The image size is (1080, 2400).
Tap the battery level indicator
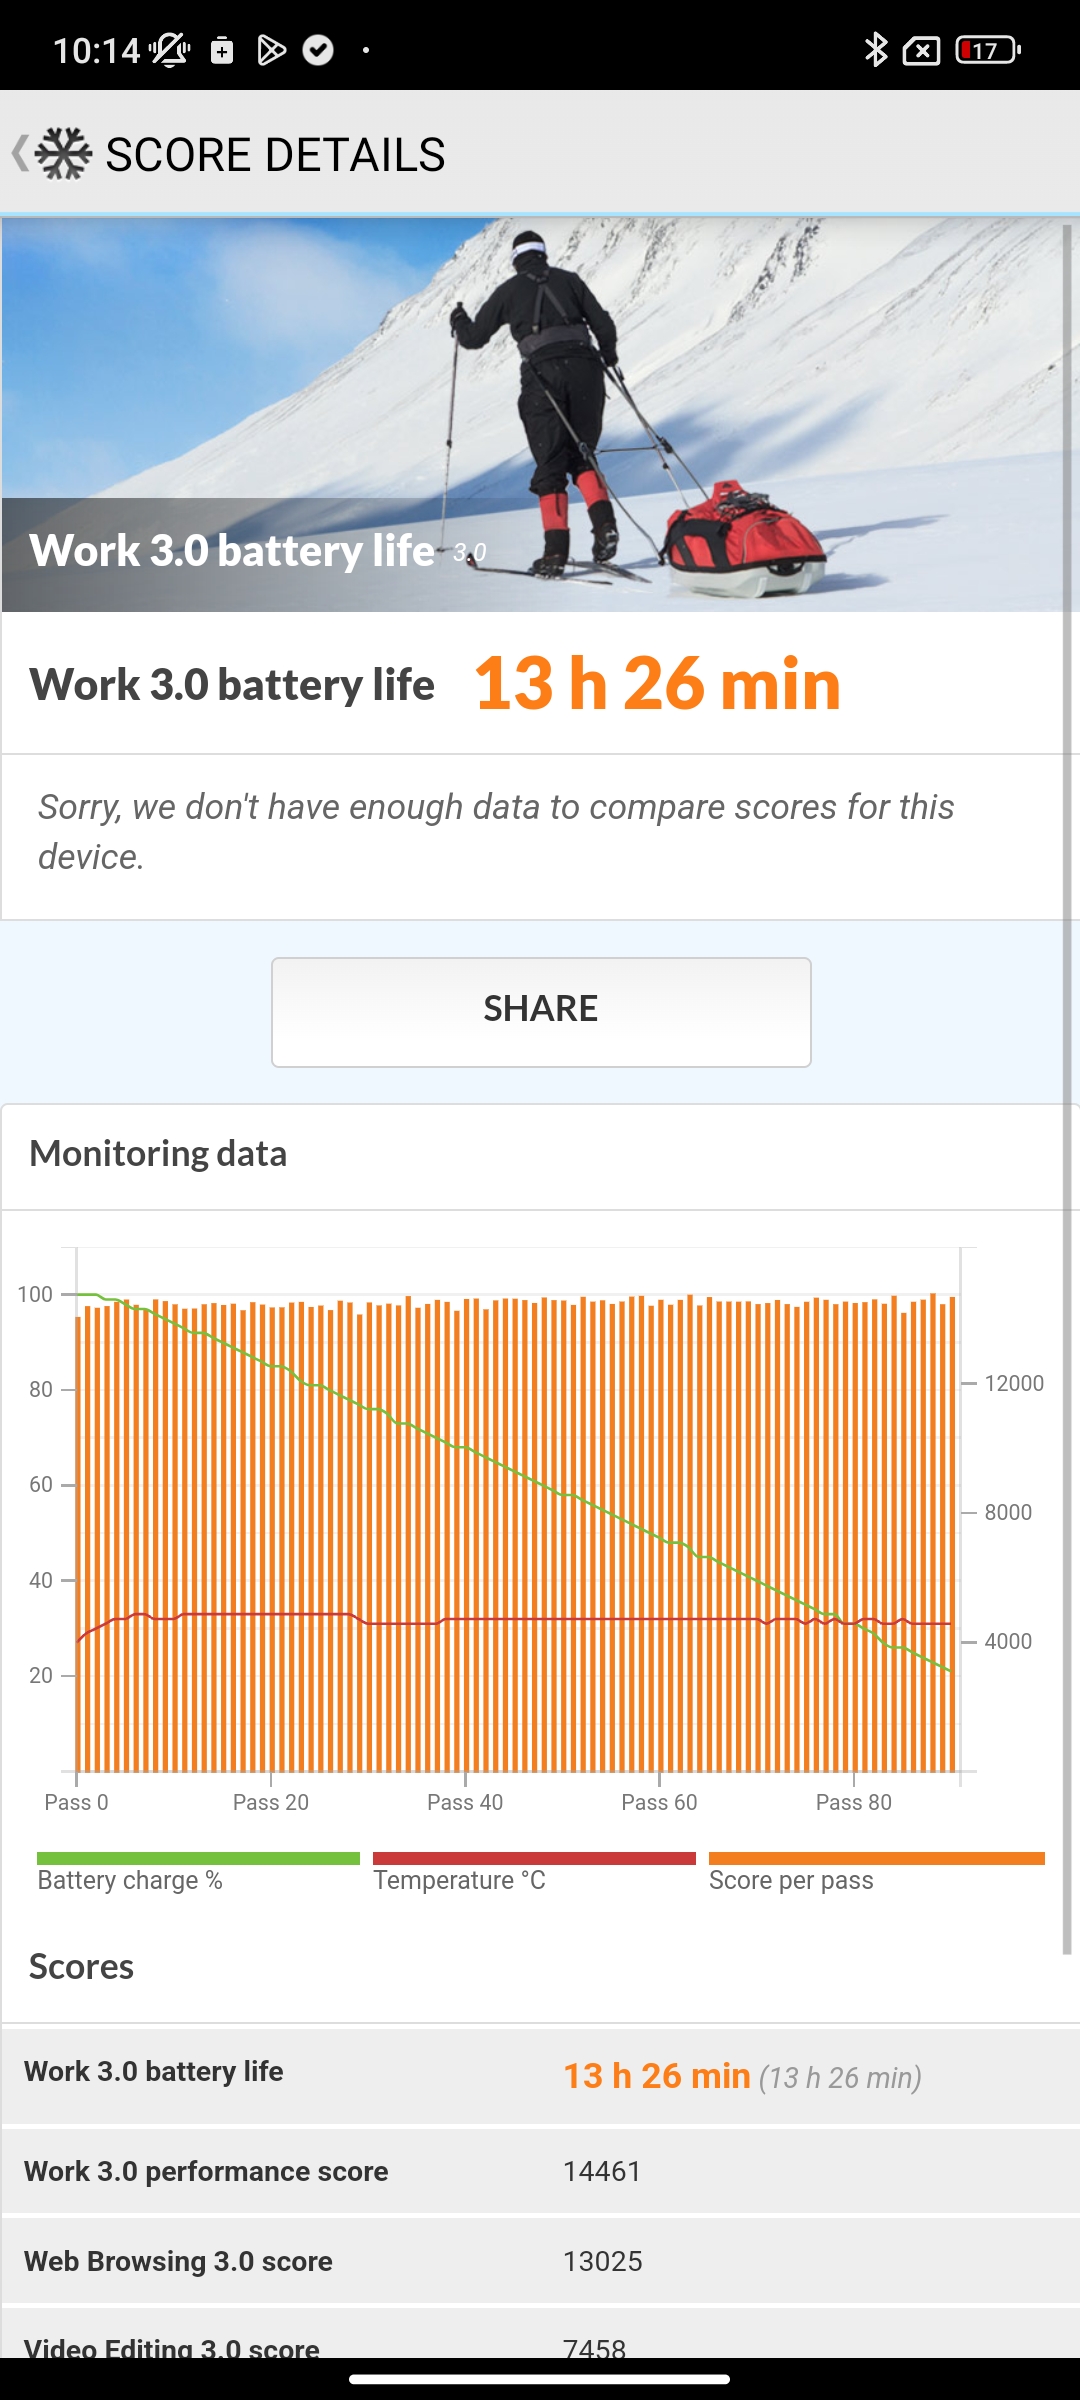click(x=987, y=50)
